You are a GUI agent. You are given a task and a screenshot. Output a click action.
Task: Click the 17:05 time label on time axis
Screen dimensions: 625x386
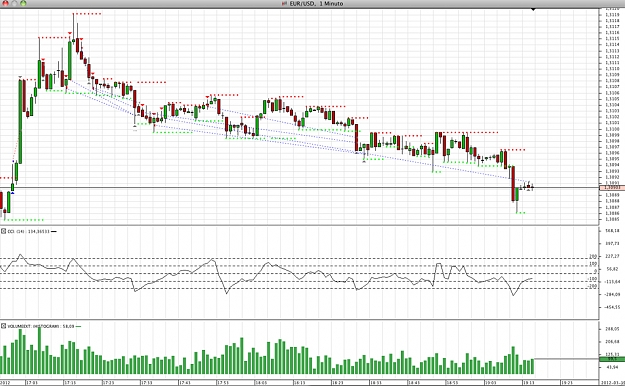tap(32, 383)
